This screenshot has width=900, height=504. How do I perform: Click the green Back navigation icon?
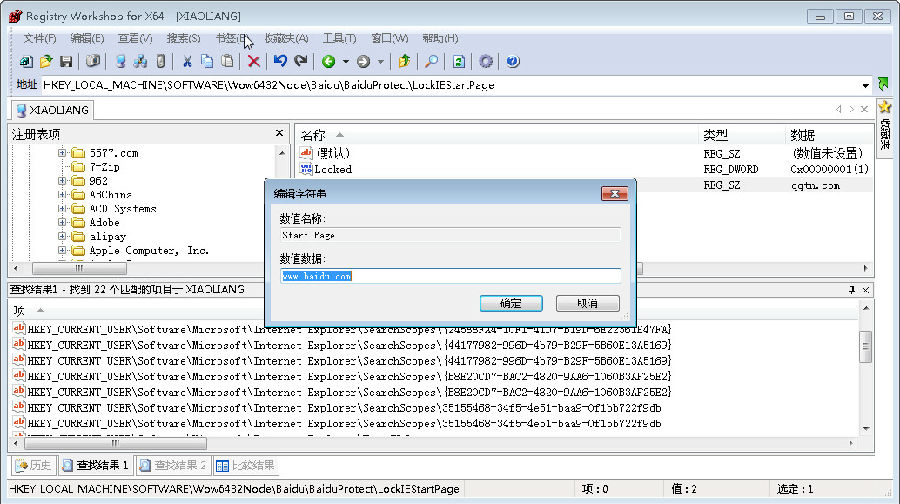(328, 61)
